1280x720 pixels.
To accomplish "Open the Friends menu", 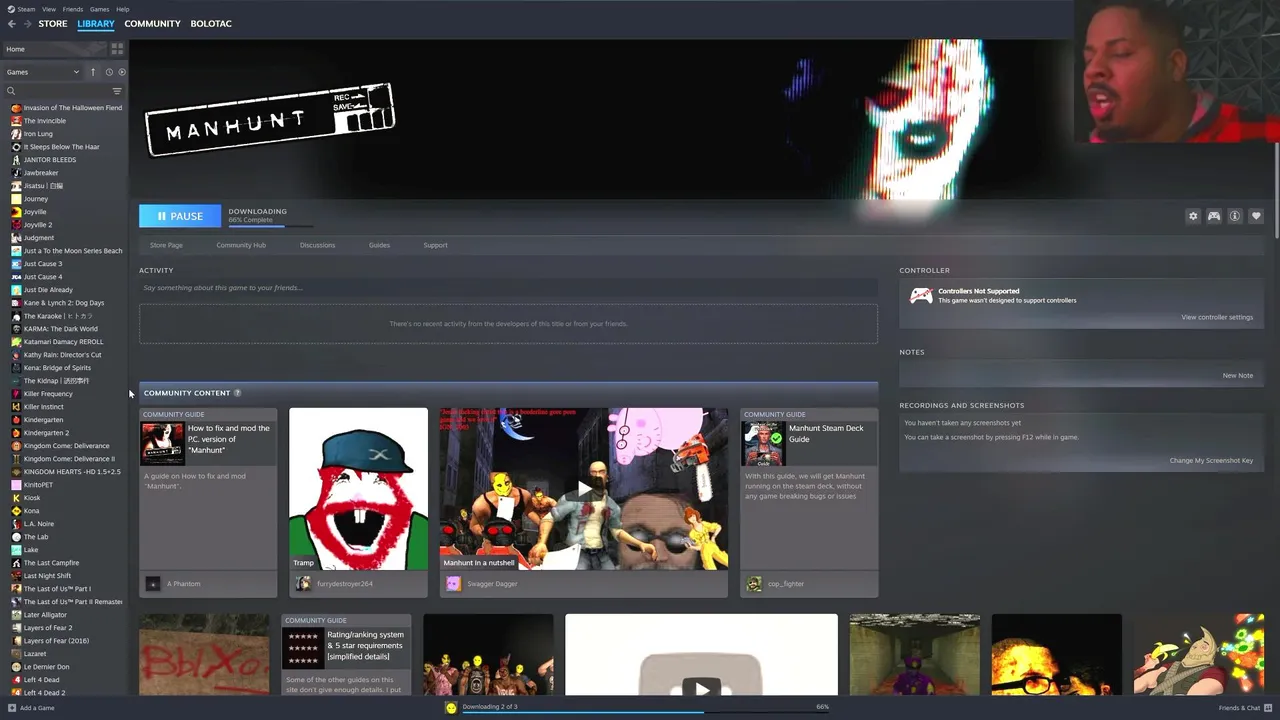I will (x=73, y=9).
